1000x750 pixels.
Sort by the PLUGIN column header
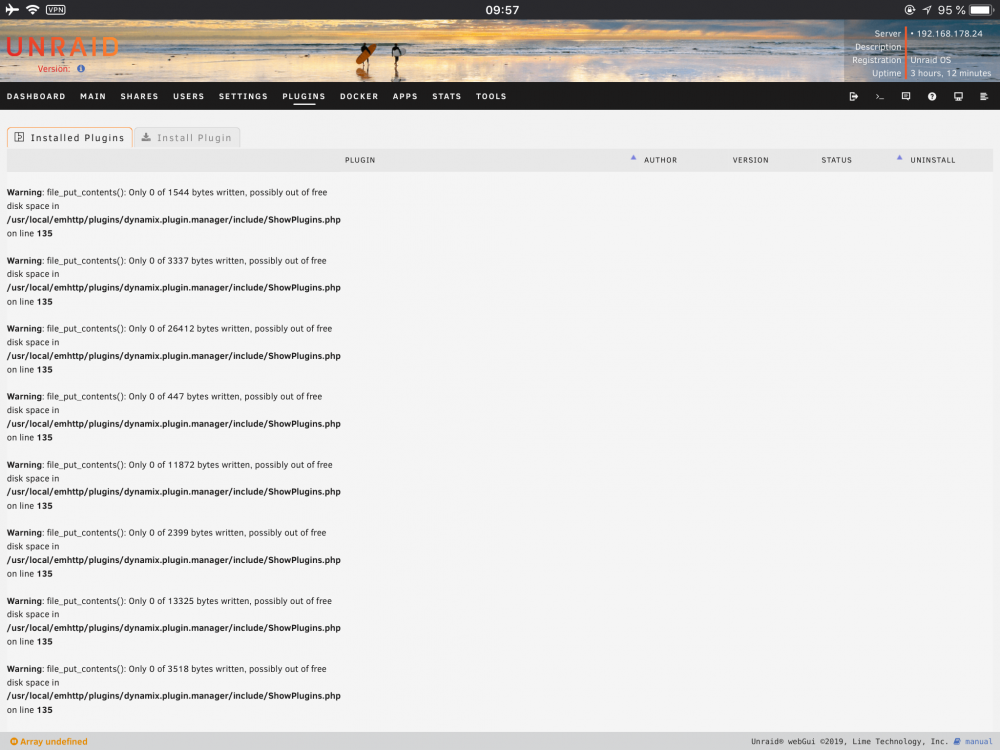(360, 160)
